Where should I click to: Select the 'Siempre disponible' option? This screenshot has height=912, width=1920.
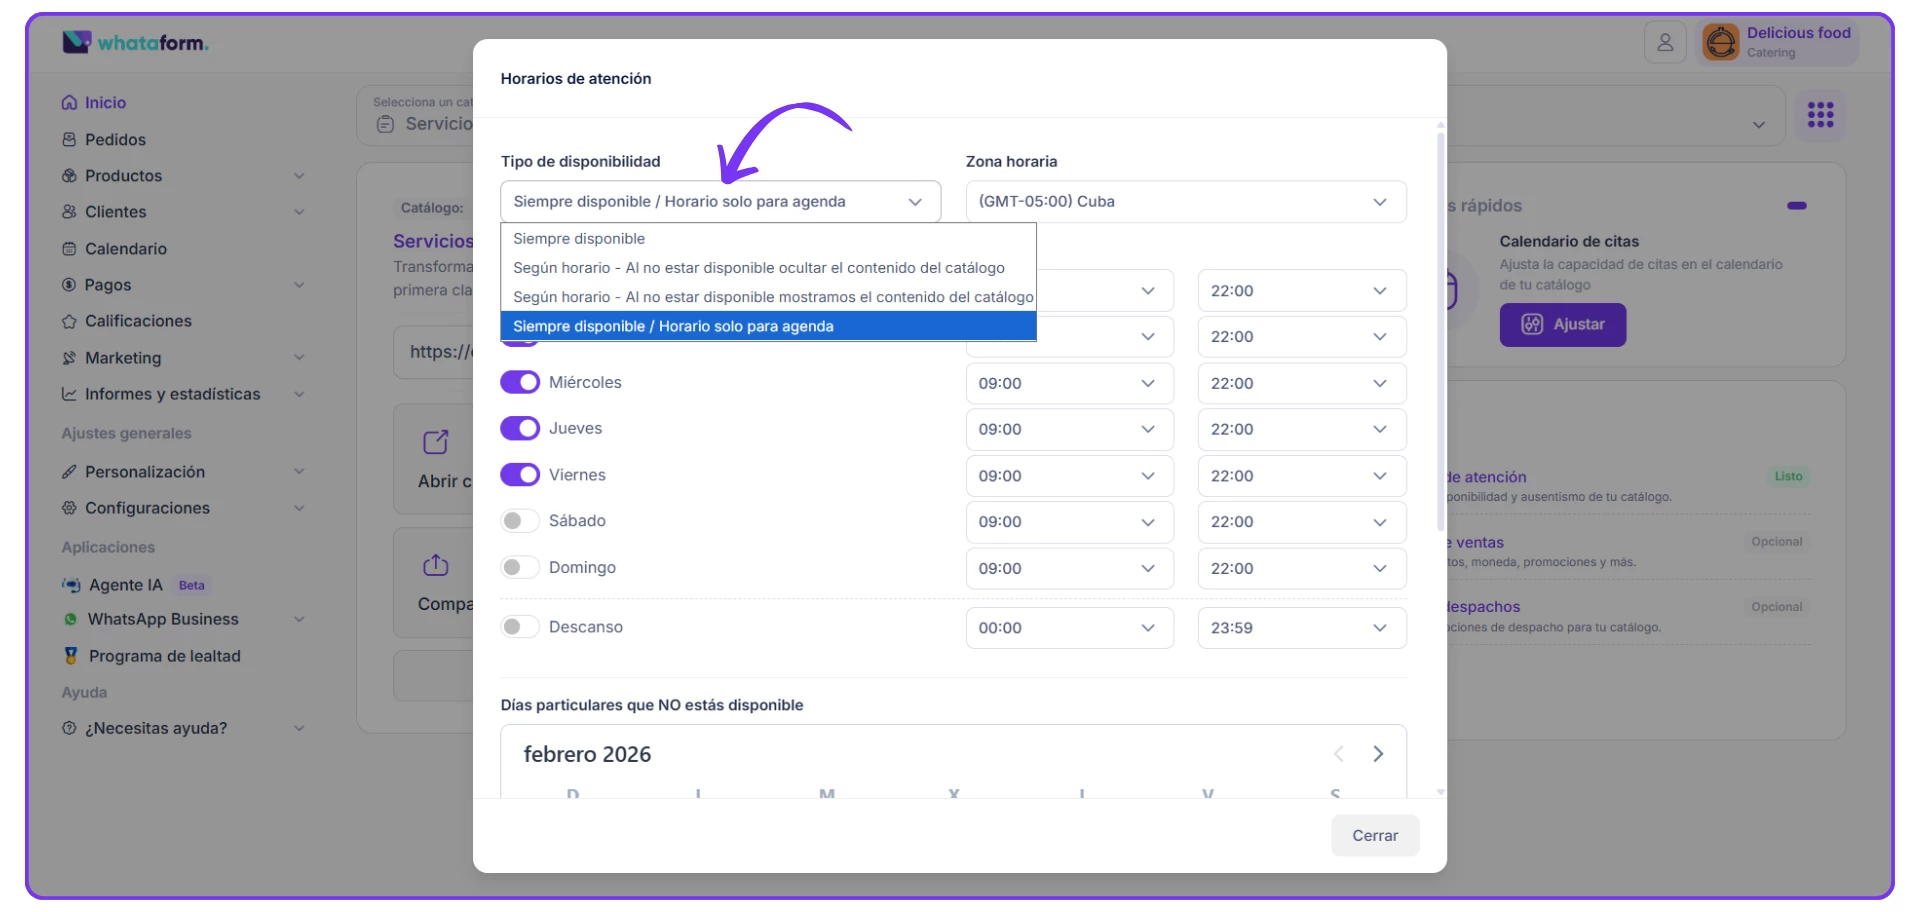579,239
